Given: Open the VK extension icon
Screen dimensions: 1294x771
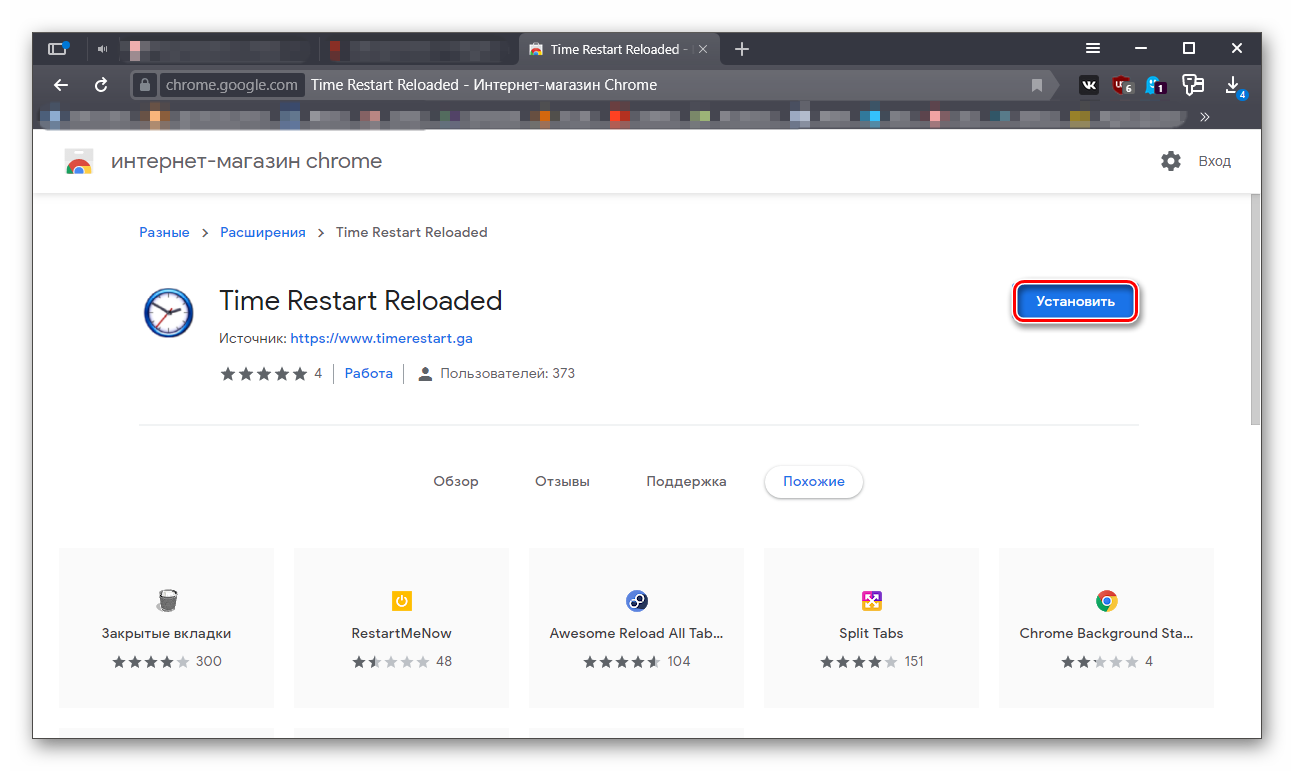Looking at the screenshot, I should coord(1088,85).
